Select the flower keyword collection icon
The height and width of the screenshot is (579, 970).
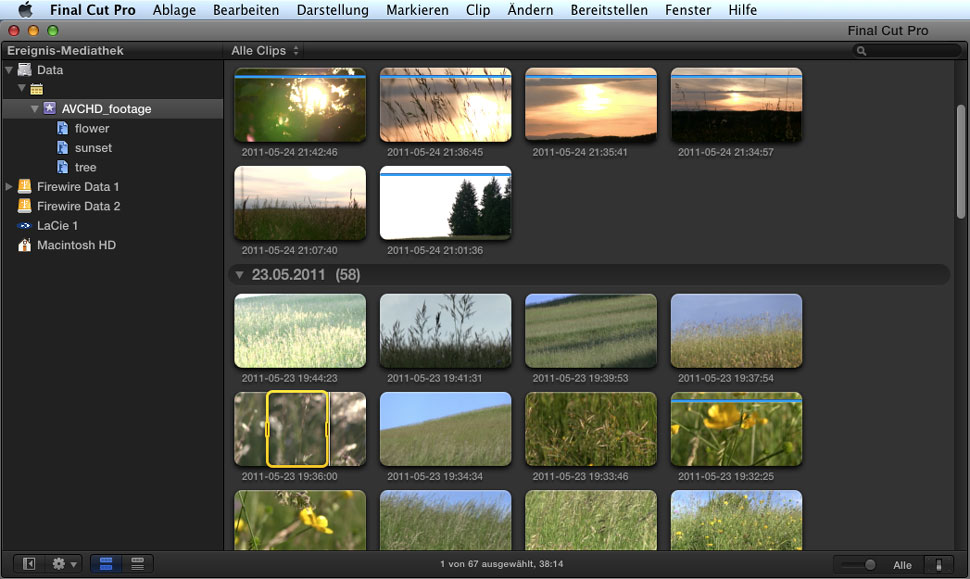[x=62, y=129]
